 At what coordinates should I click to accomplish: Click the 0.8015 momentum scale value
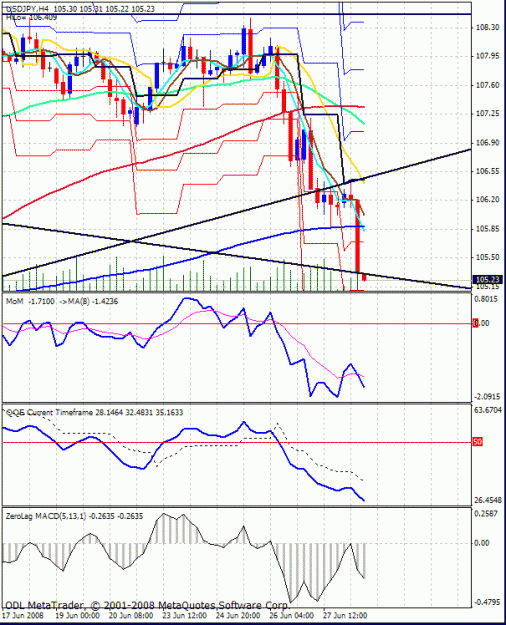pyautogui.click(x=486, y=299)
